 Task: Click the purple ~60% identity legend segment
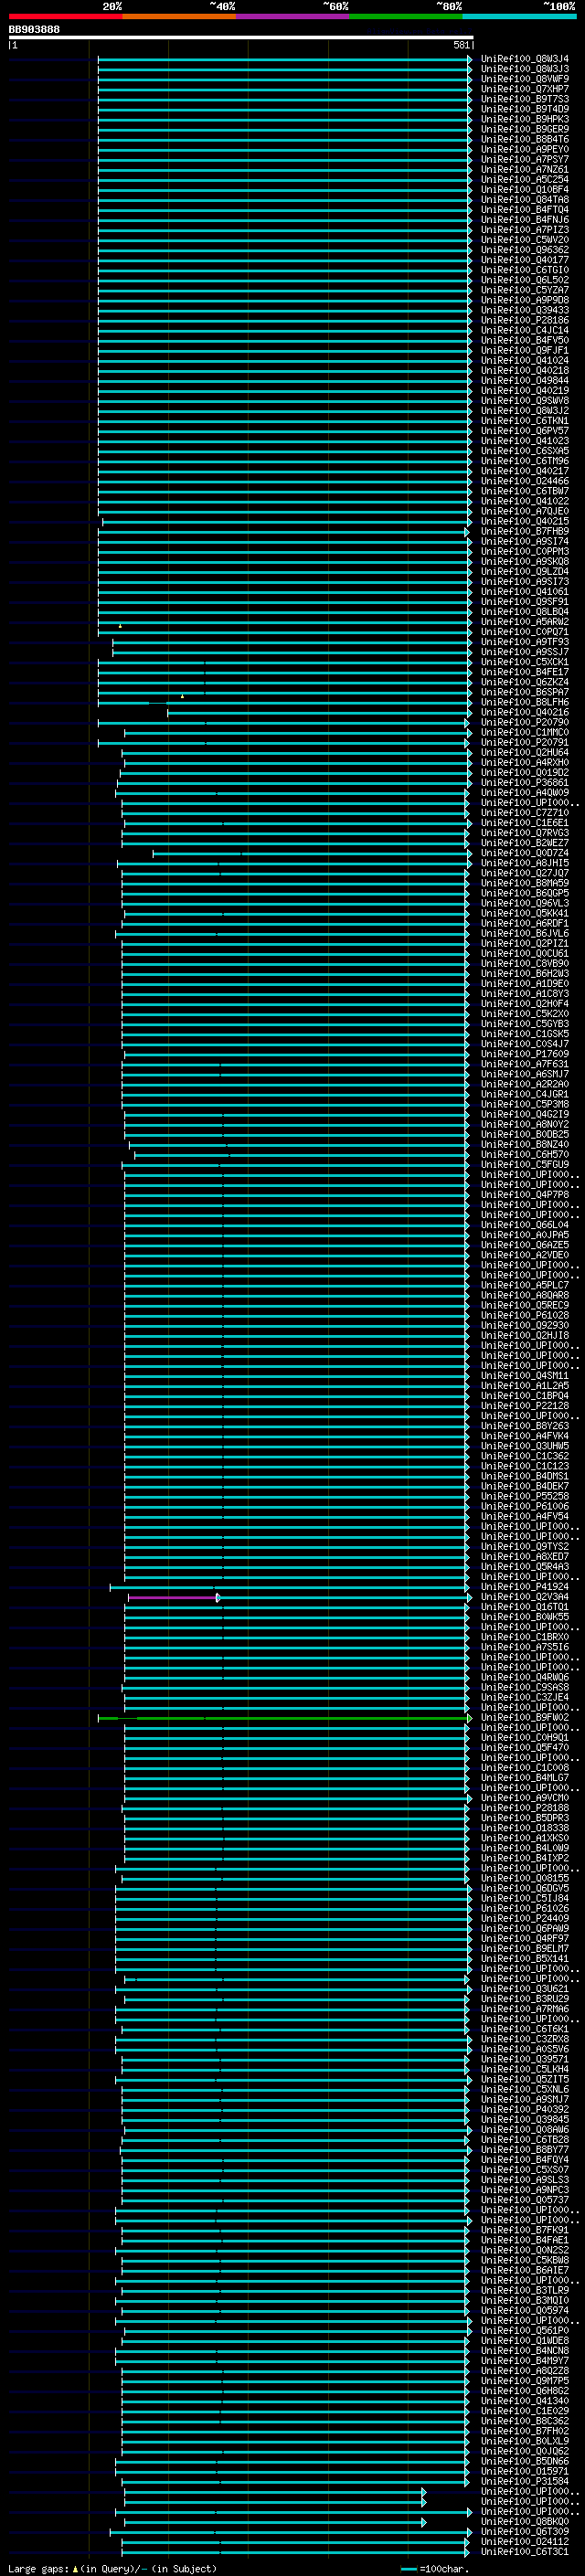293,16
